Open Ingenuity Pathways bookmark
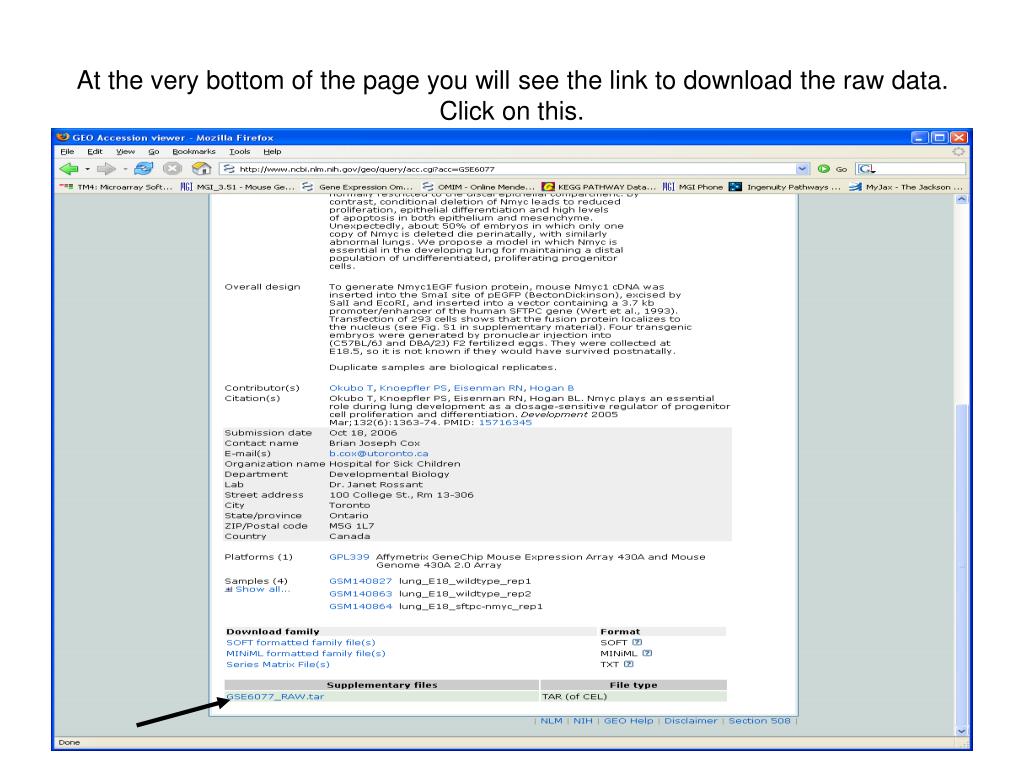The image size is (1024, 768). pos(785,187)
